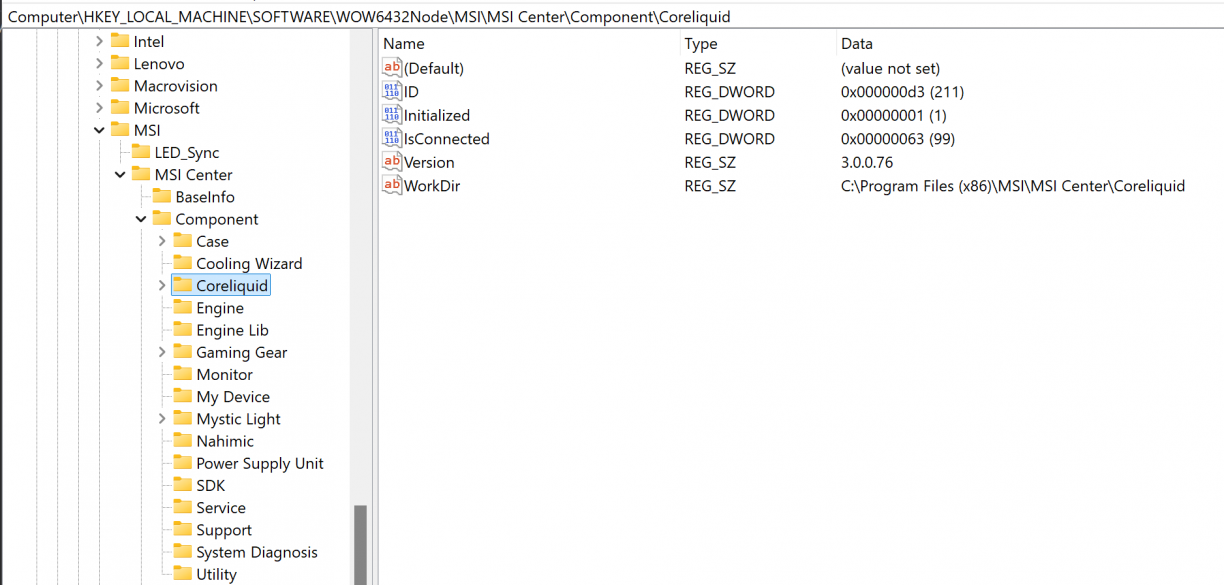Screen dimensions: 1224x585
Task: Open the LED_Sync registry key
Action: click(x=186, y=153)
